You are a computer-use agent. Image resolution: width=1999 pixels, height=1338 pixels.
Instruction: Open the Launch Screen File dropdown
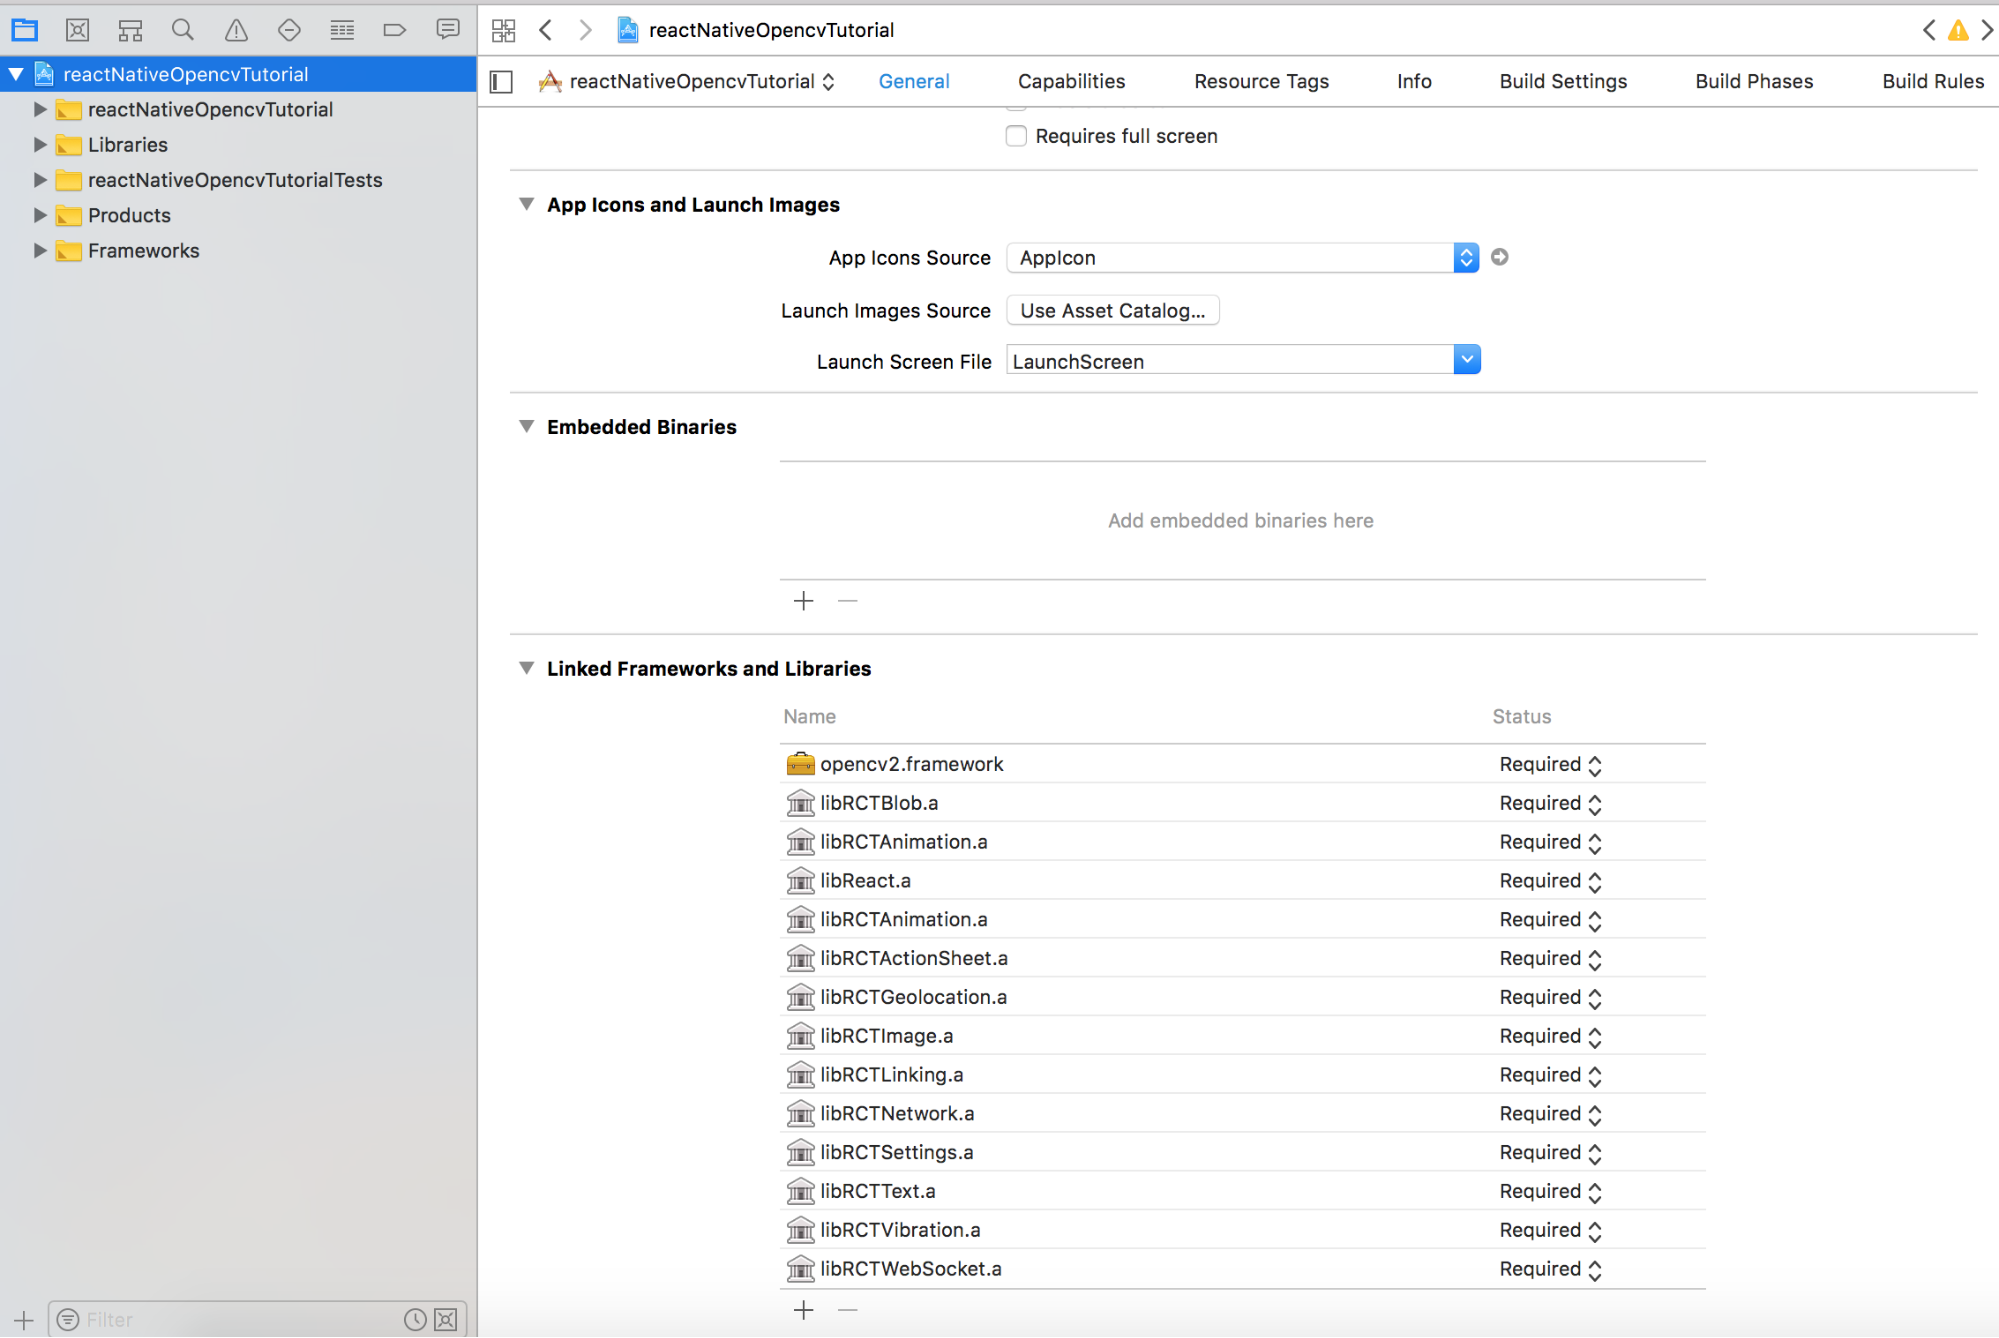click(x=1466, y=360)
